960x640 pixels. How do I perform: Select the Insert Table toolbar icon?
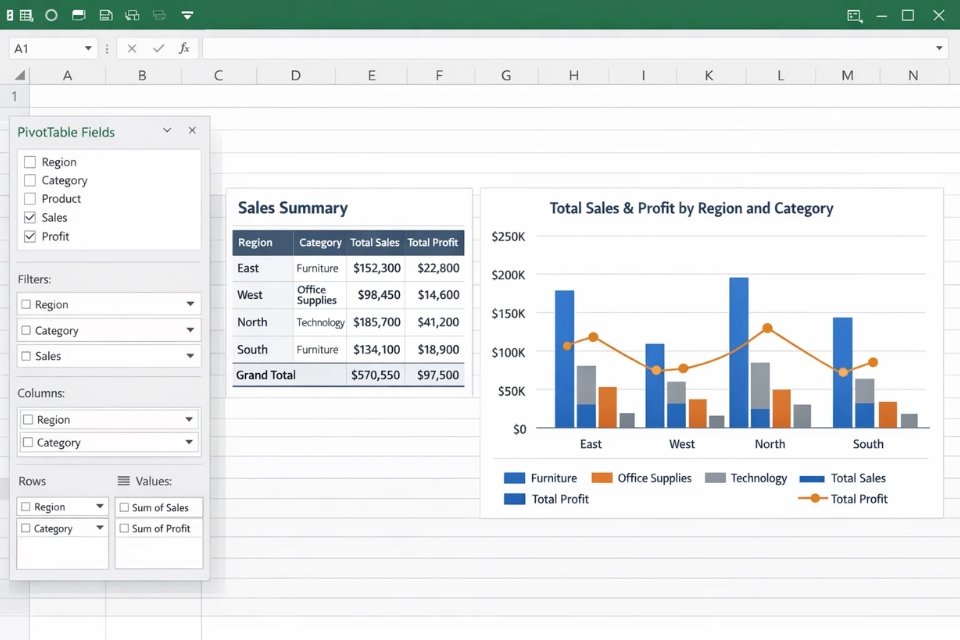26,15
